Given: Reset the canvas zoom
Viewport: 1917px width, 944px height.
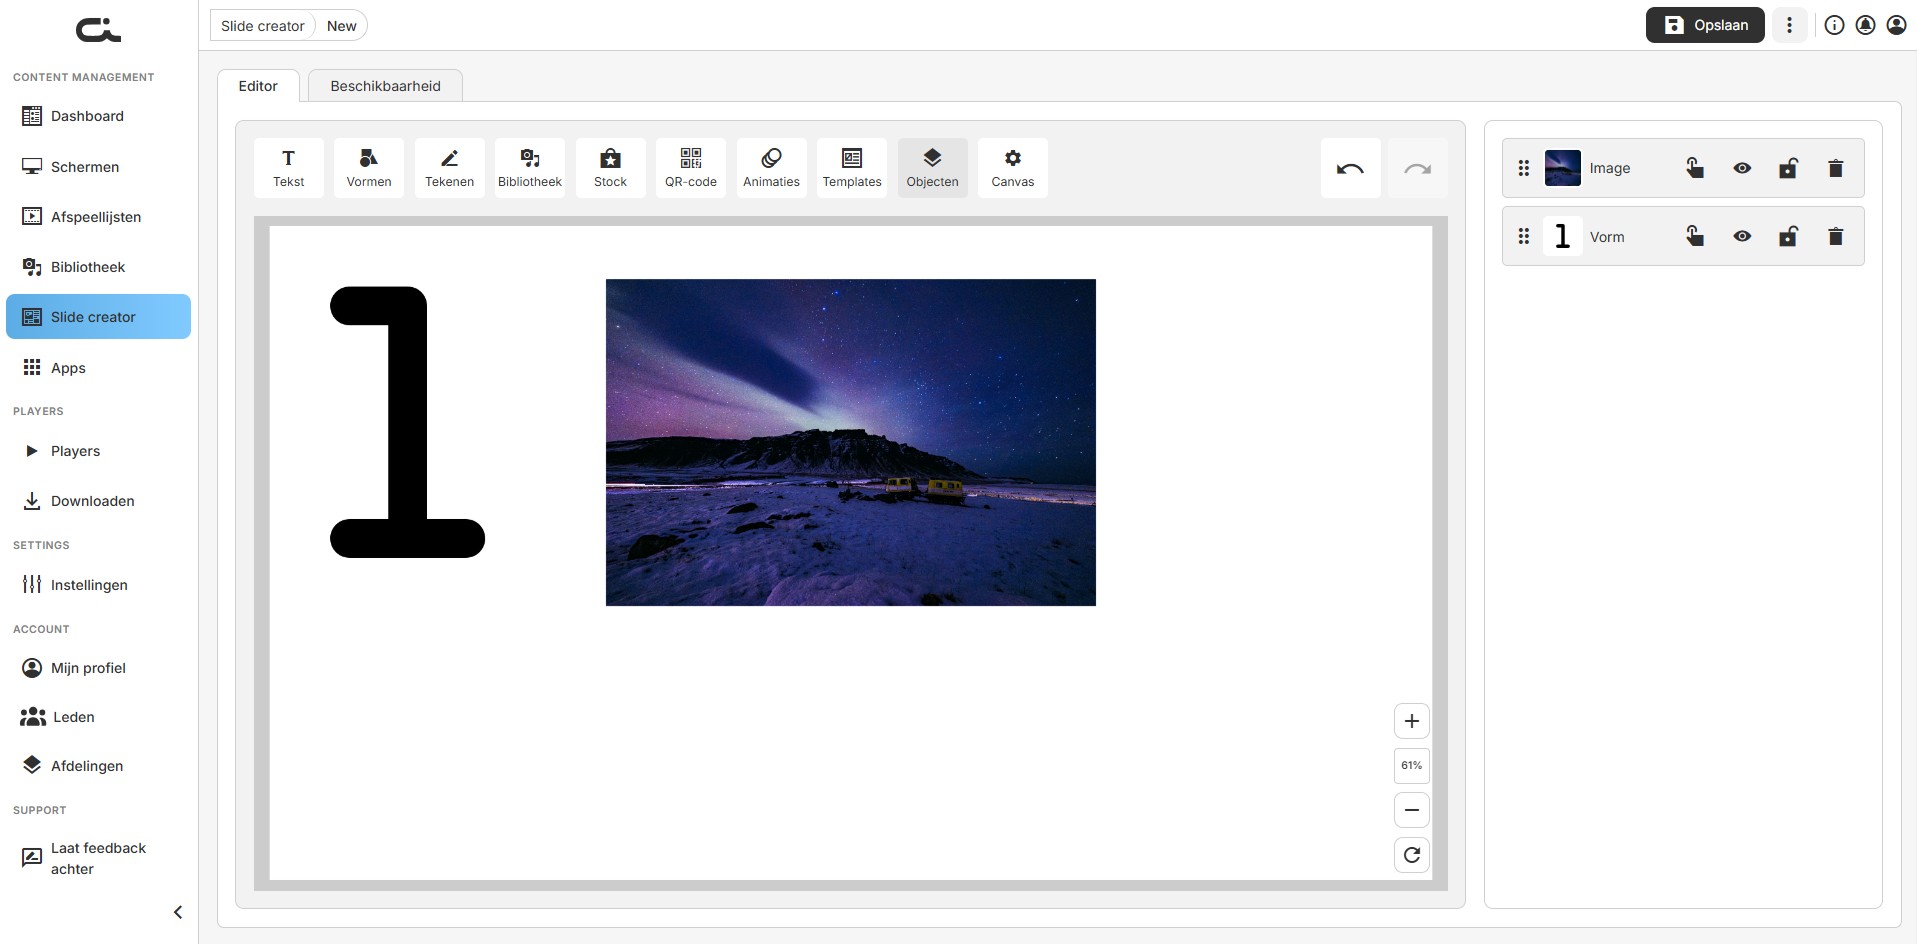Looking at the screenshot, I should (1411, 855).
